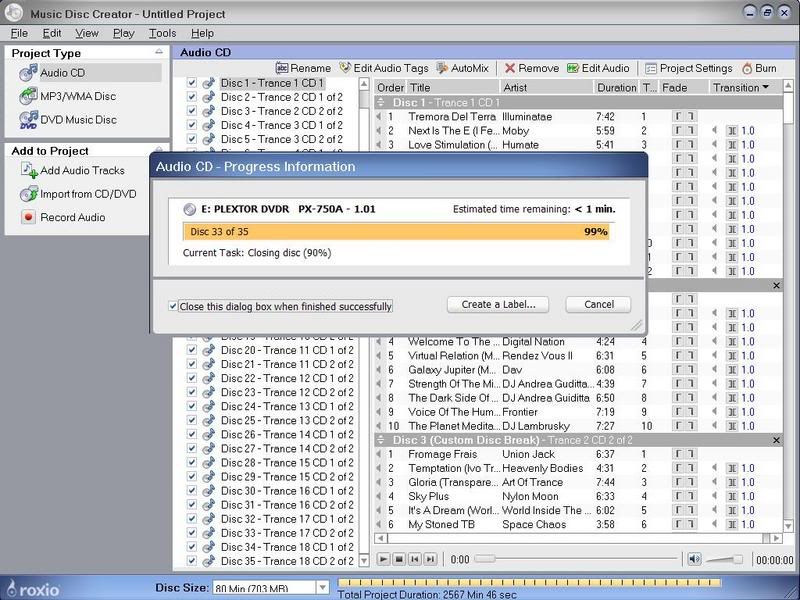Start Record Audio
This screenshot has height=600, width=800.
pyautogui.click(x=63, y=217)
